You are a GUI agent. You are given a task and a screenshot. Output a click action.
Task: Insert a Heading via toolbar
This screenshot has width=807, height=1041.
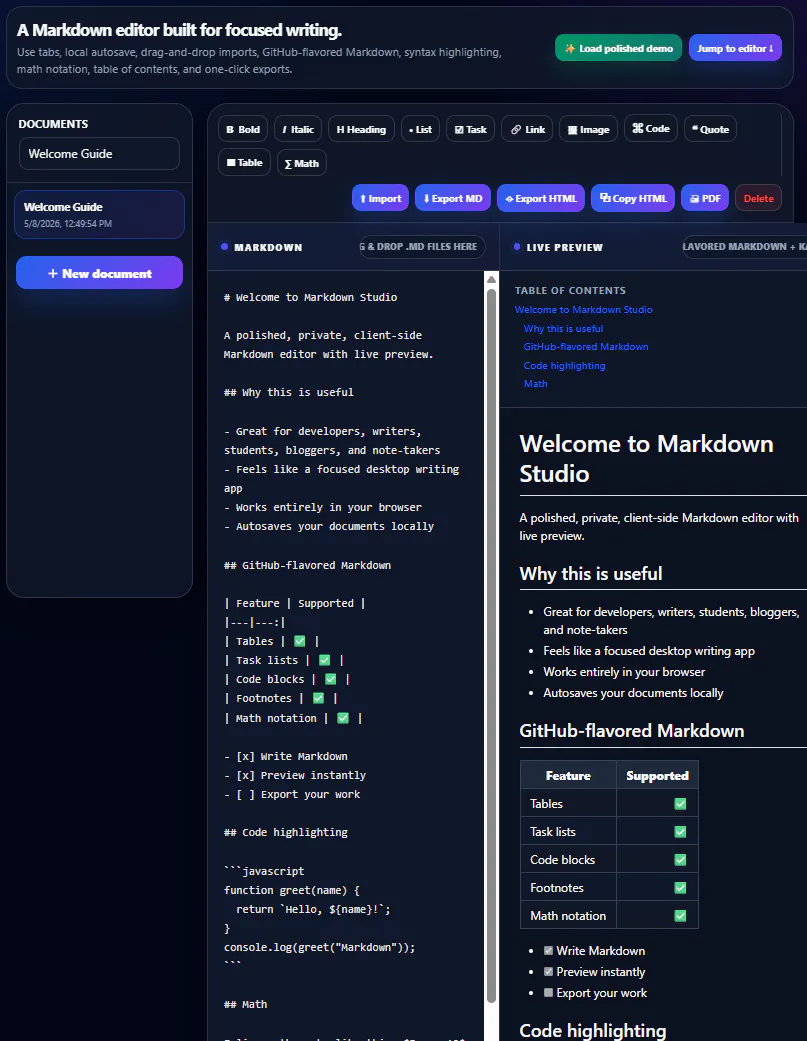(x=361, y=129)
